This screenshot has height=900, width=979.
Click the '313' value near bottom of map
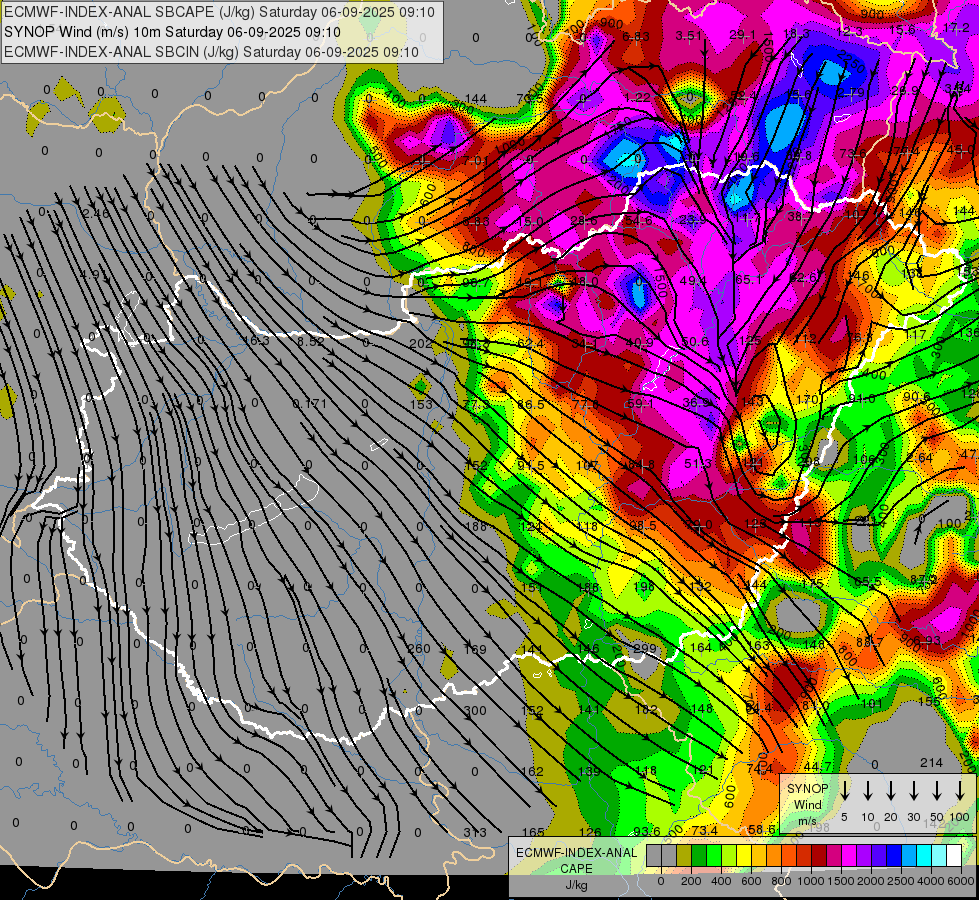(475, 833)
